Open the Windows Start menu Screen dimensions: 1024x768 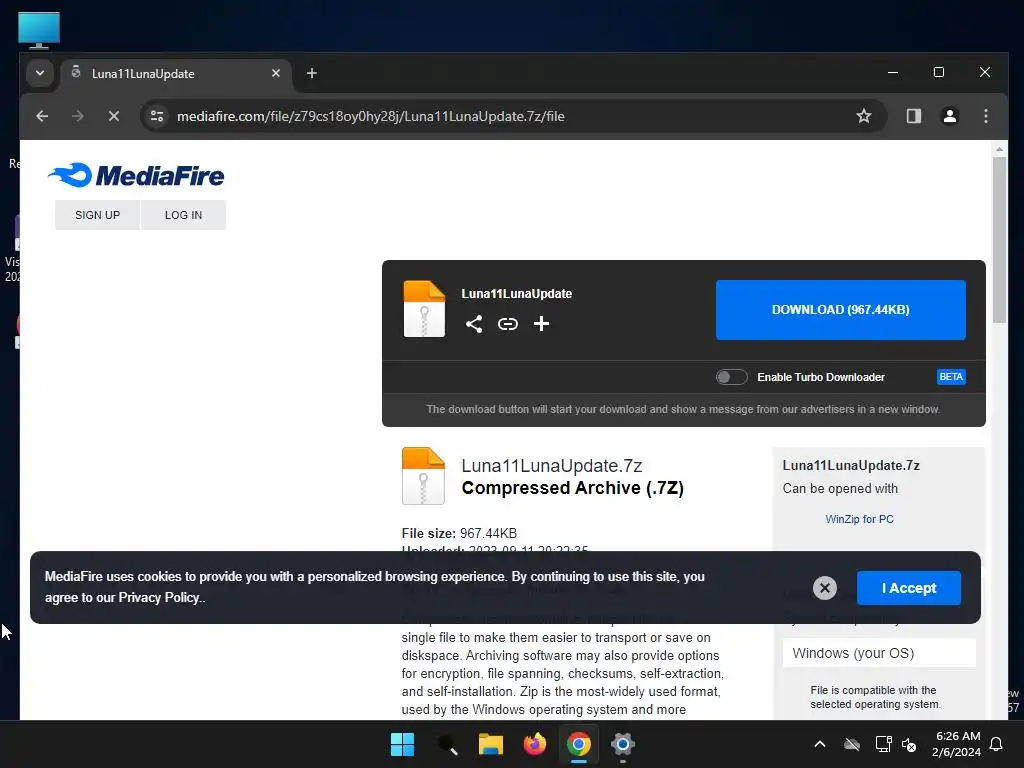click(402, 744)
